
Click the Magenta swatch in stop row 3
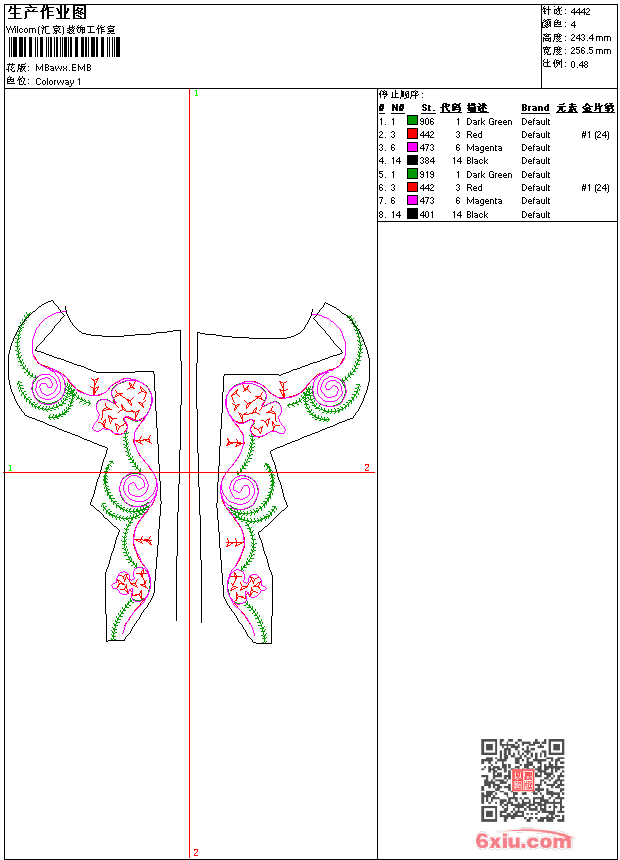click(x=412, y=147)
